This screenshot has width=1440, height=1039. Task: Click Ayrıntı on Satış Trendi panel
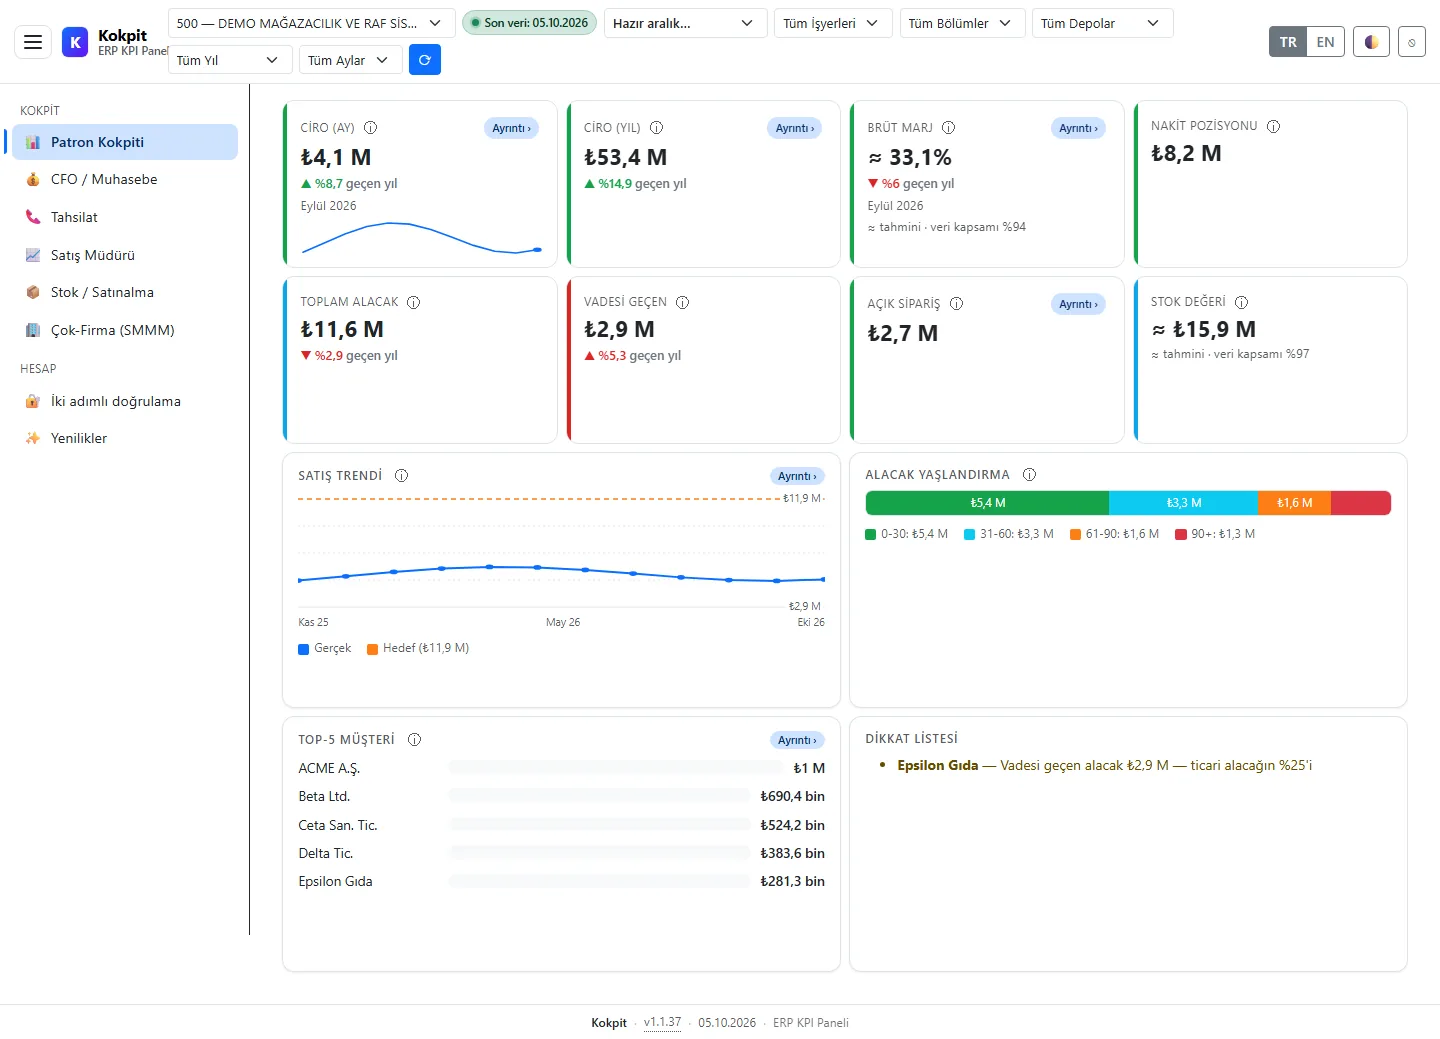coord(797,476)
